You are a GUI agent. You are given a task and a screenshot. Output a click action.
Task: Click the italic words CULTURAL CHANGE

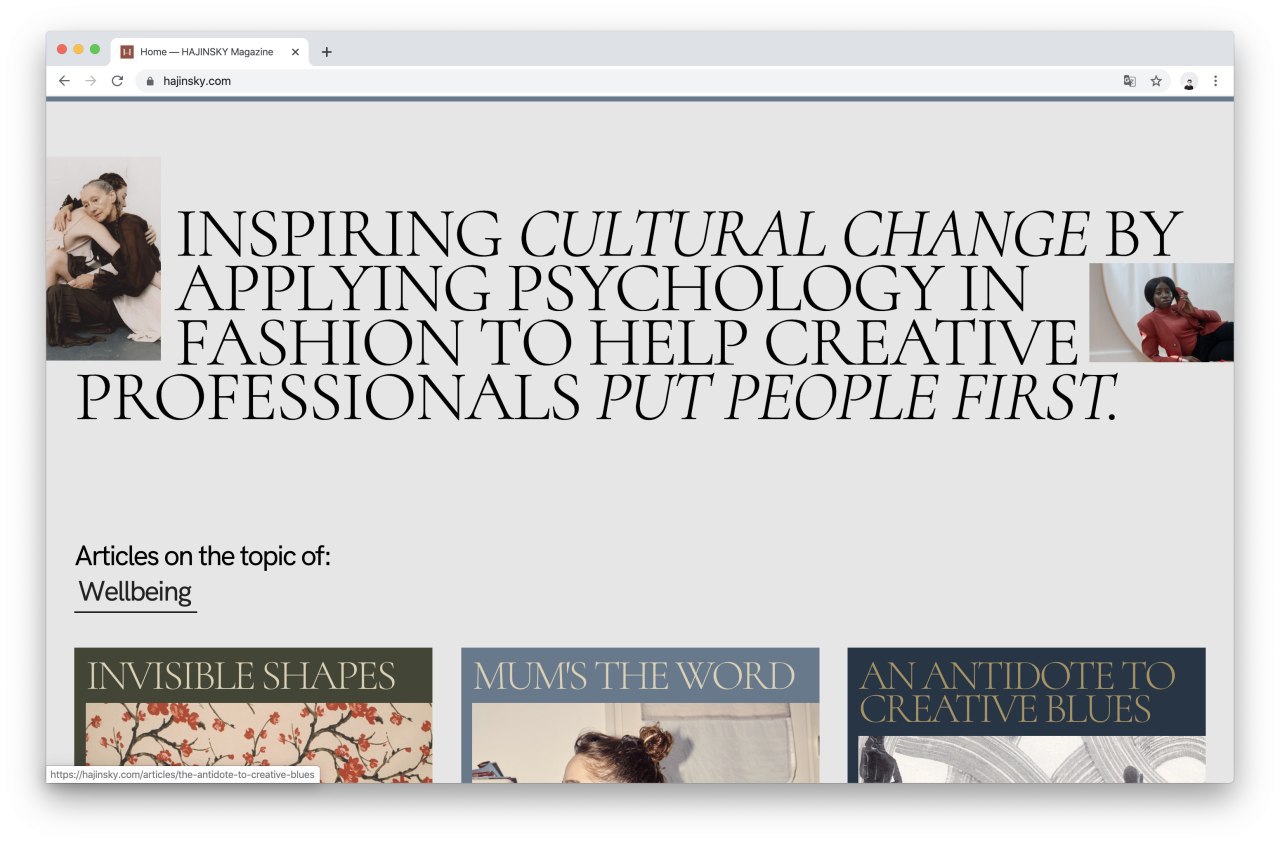[804, 236]
